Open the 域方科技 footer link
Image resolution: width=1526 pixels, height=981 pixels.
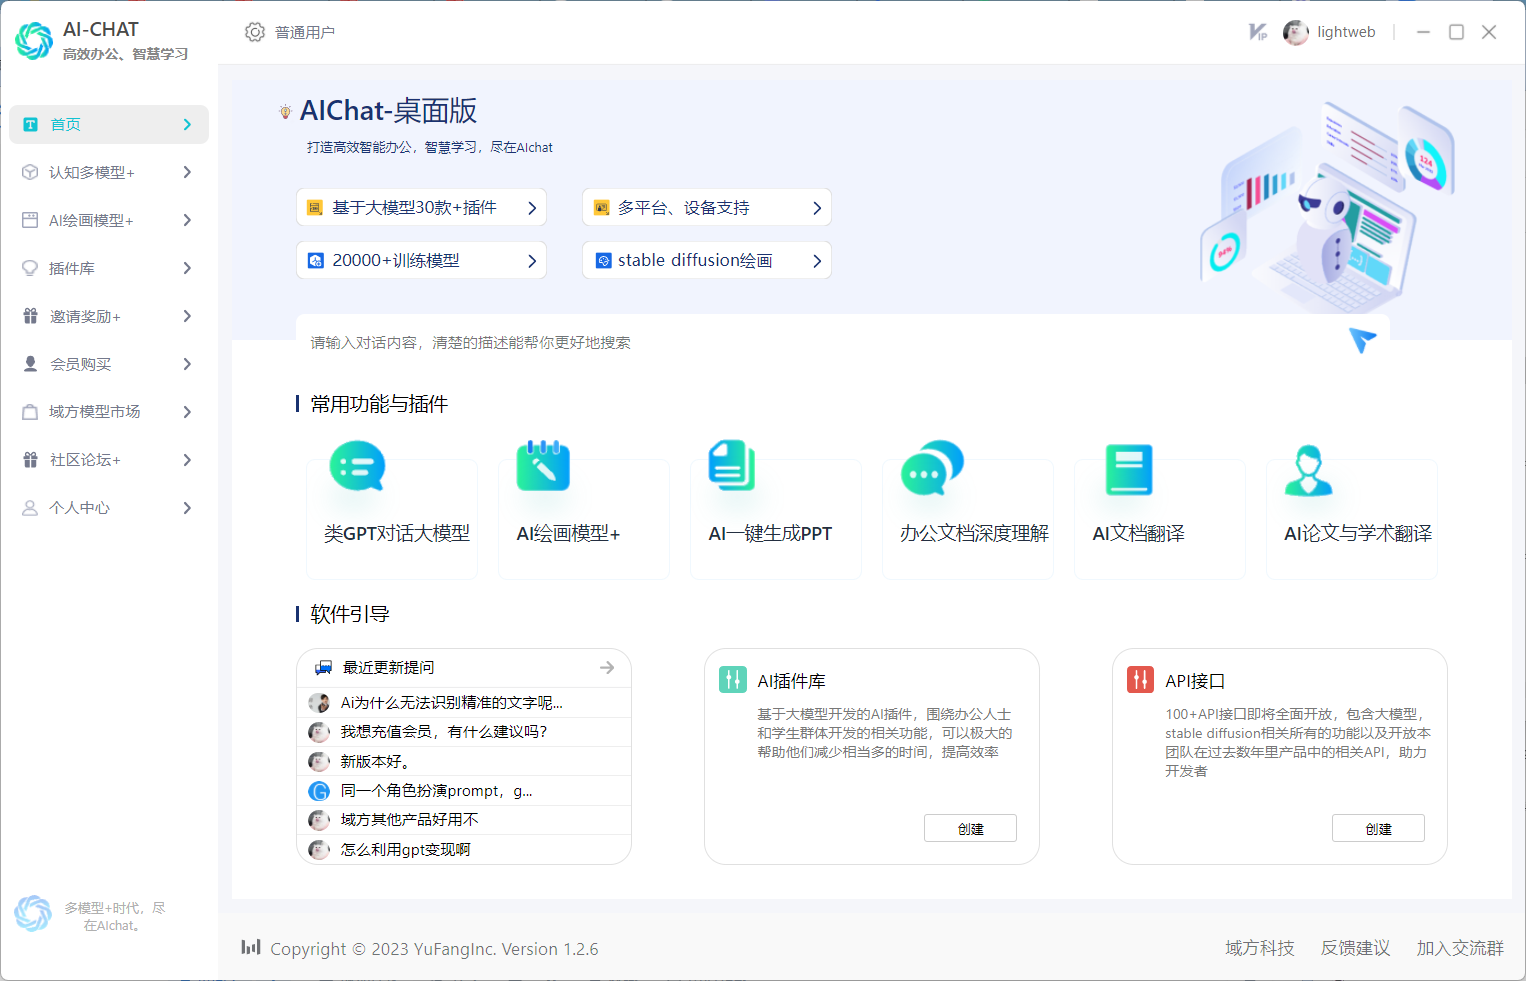(x=1260, y=948)
